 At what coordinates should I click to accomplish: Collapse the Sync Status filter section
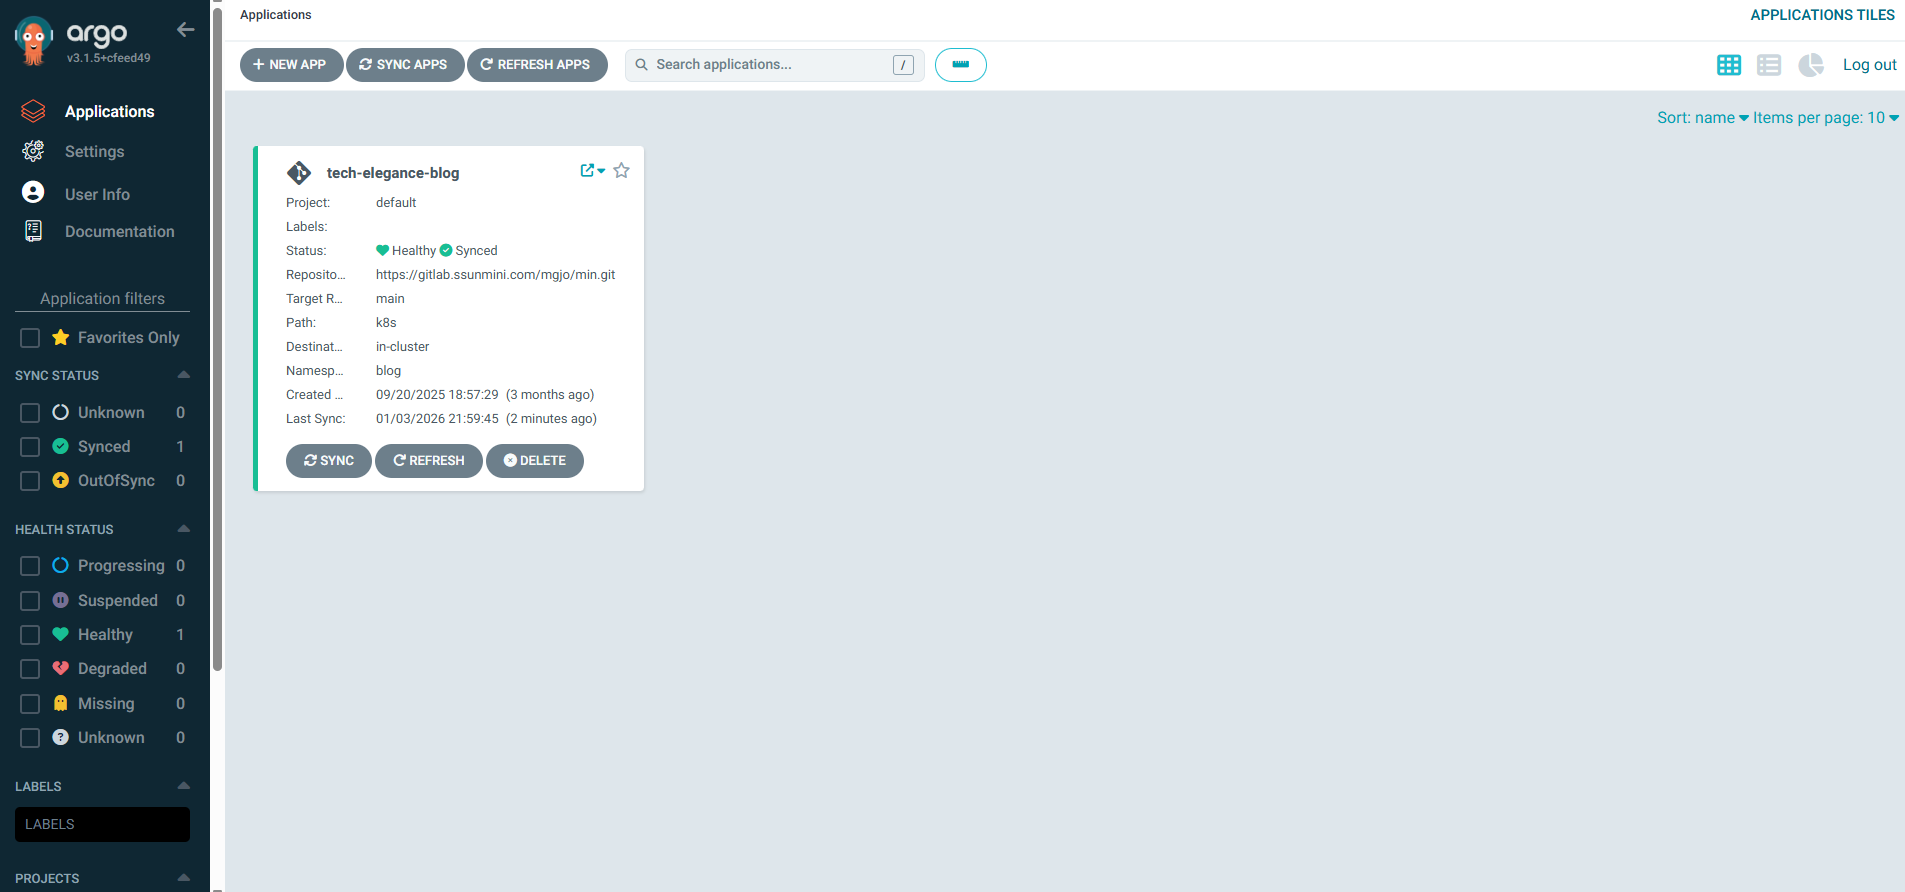183,375
